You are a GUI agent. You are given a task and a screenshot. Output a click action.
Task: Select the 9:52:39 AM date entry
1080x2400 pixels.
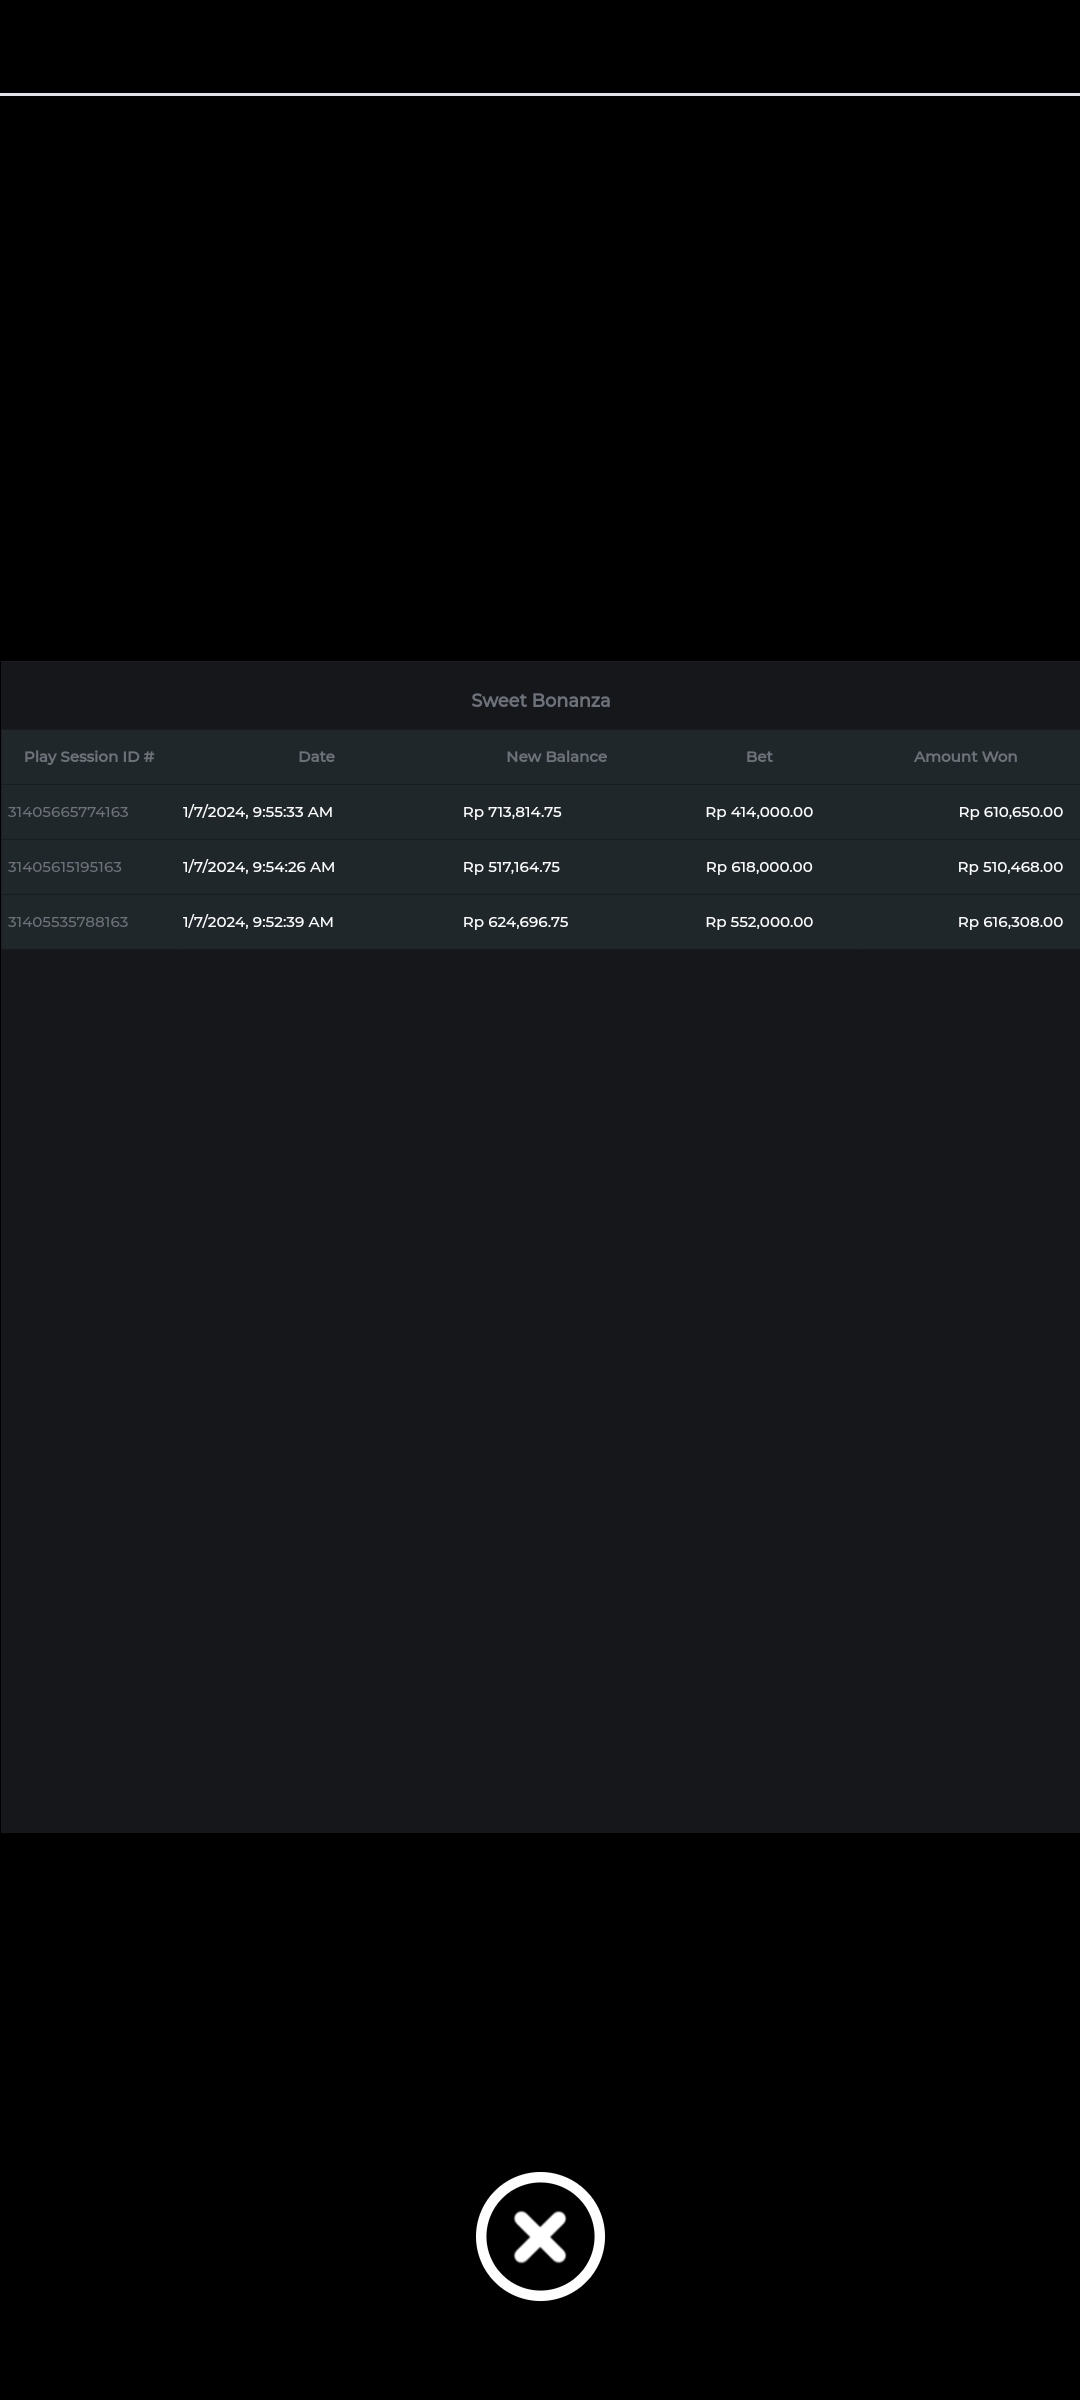click(x=258, y=922)
